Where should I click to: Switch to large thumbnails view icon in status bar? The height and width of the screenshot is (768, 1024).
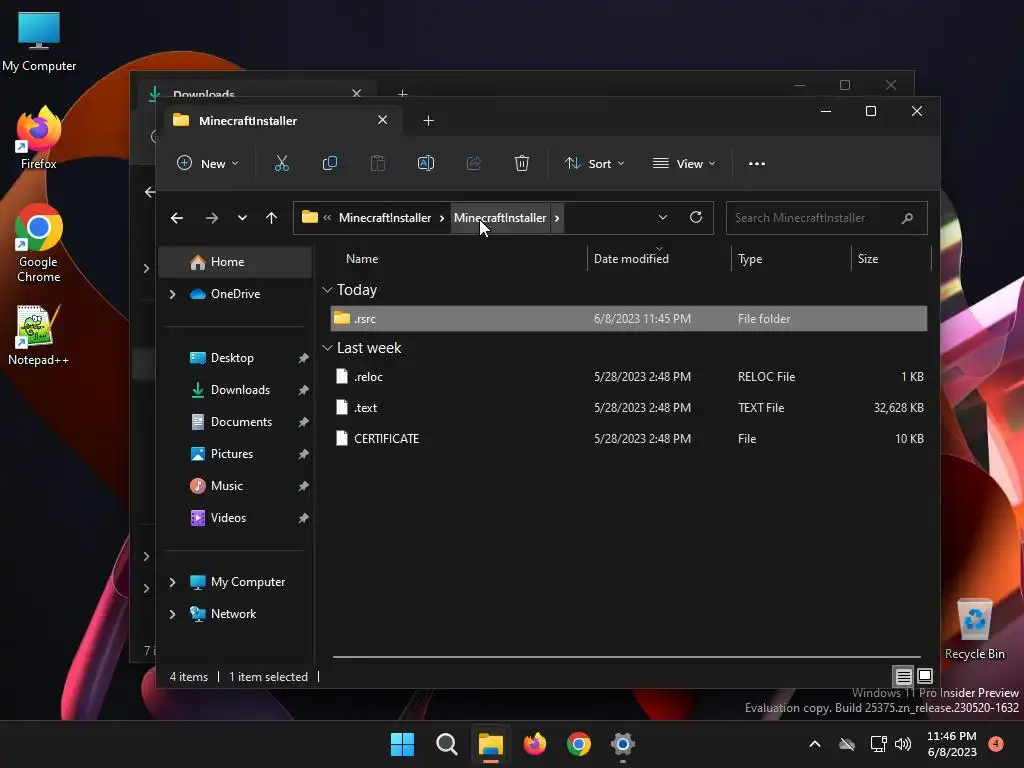[925, 676]
